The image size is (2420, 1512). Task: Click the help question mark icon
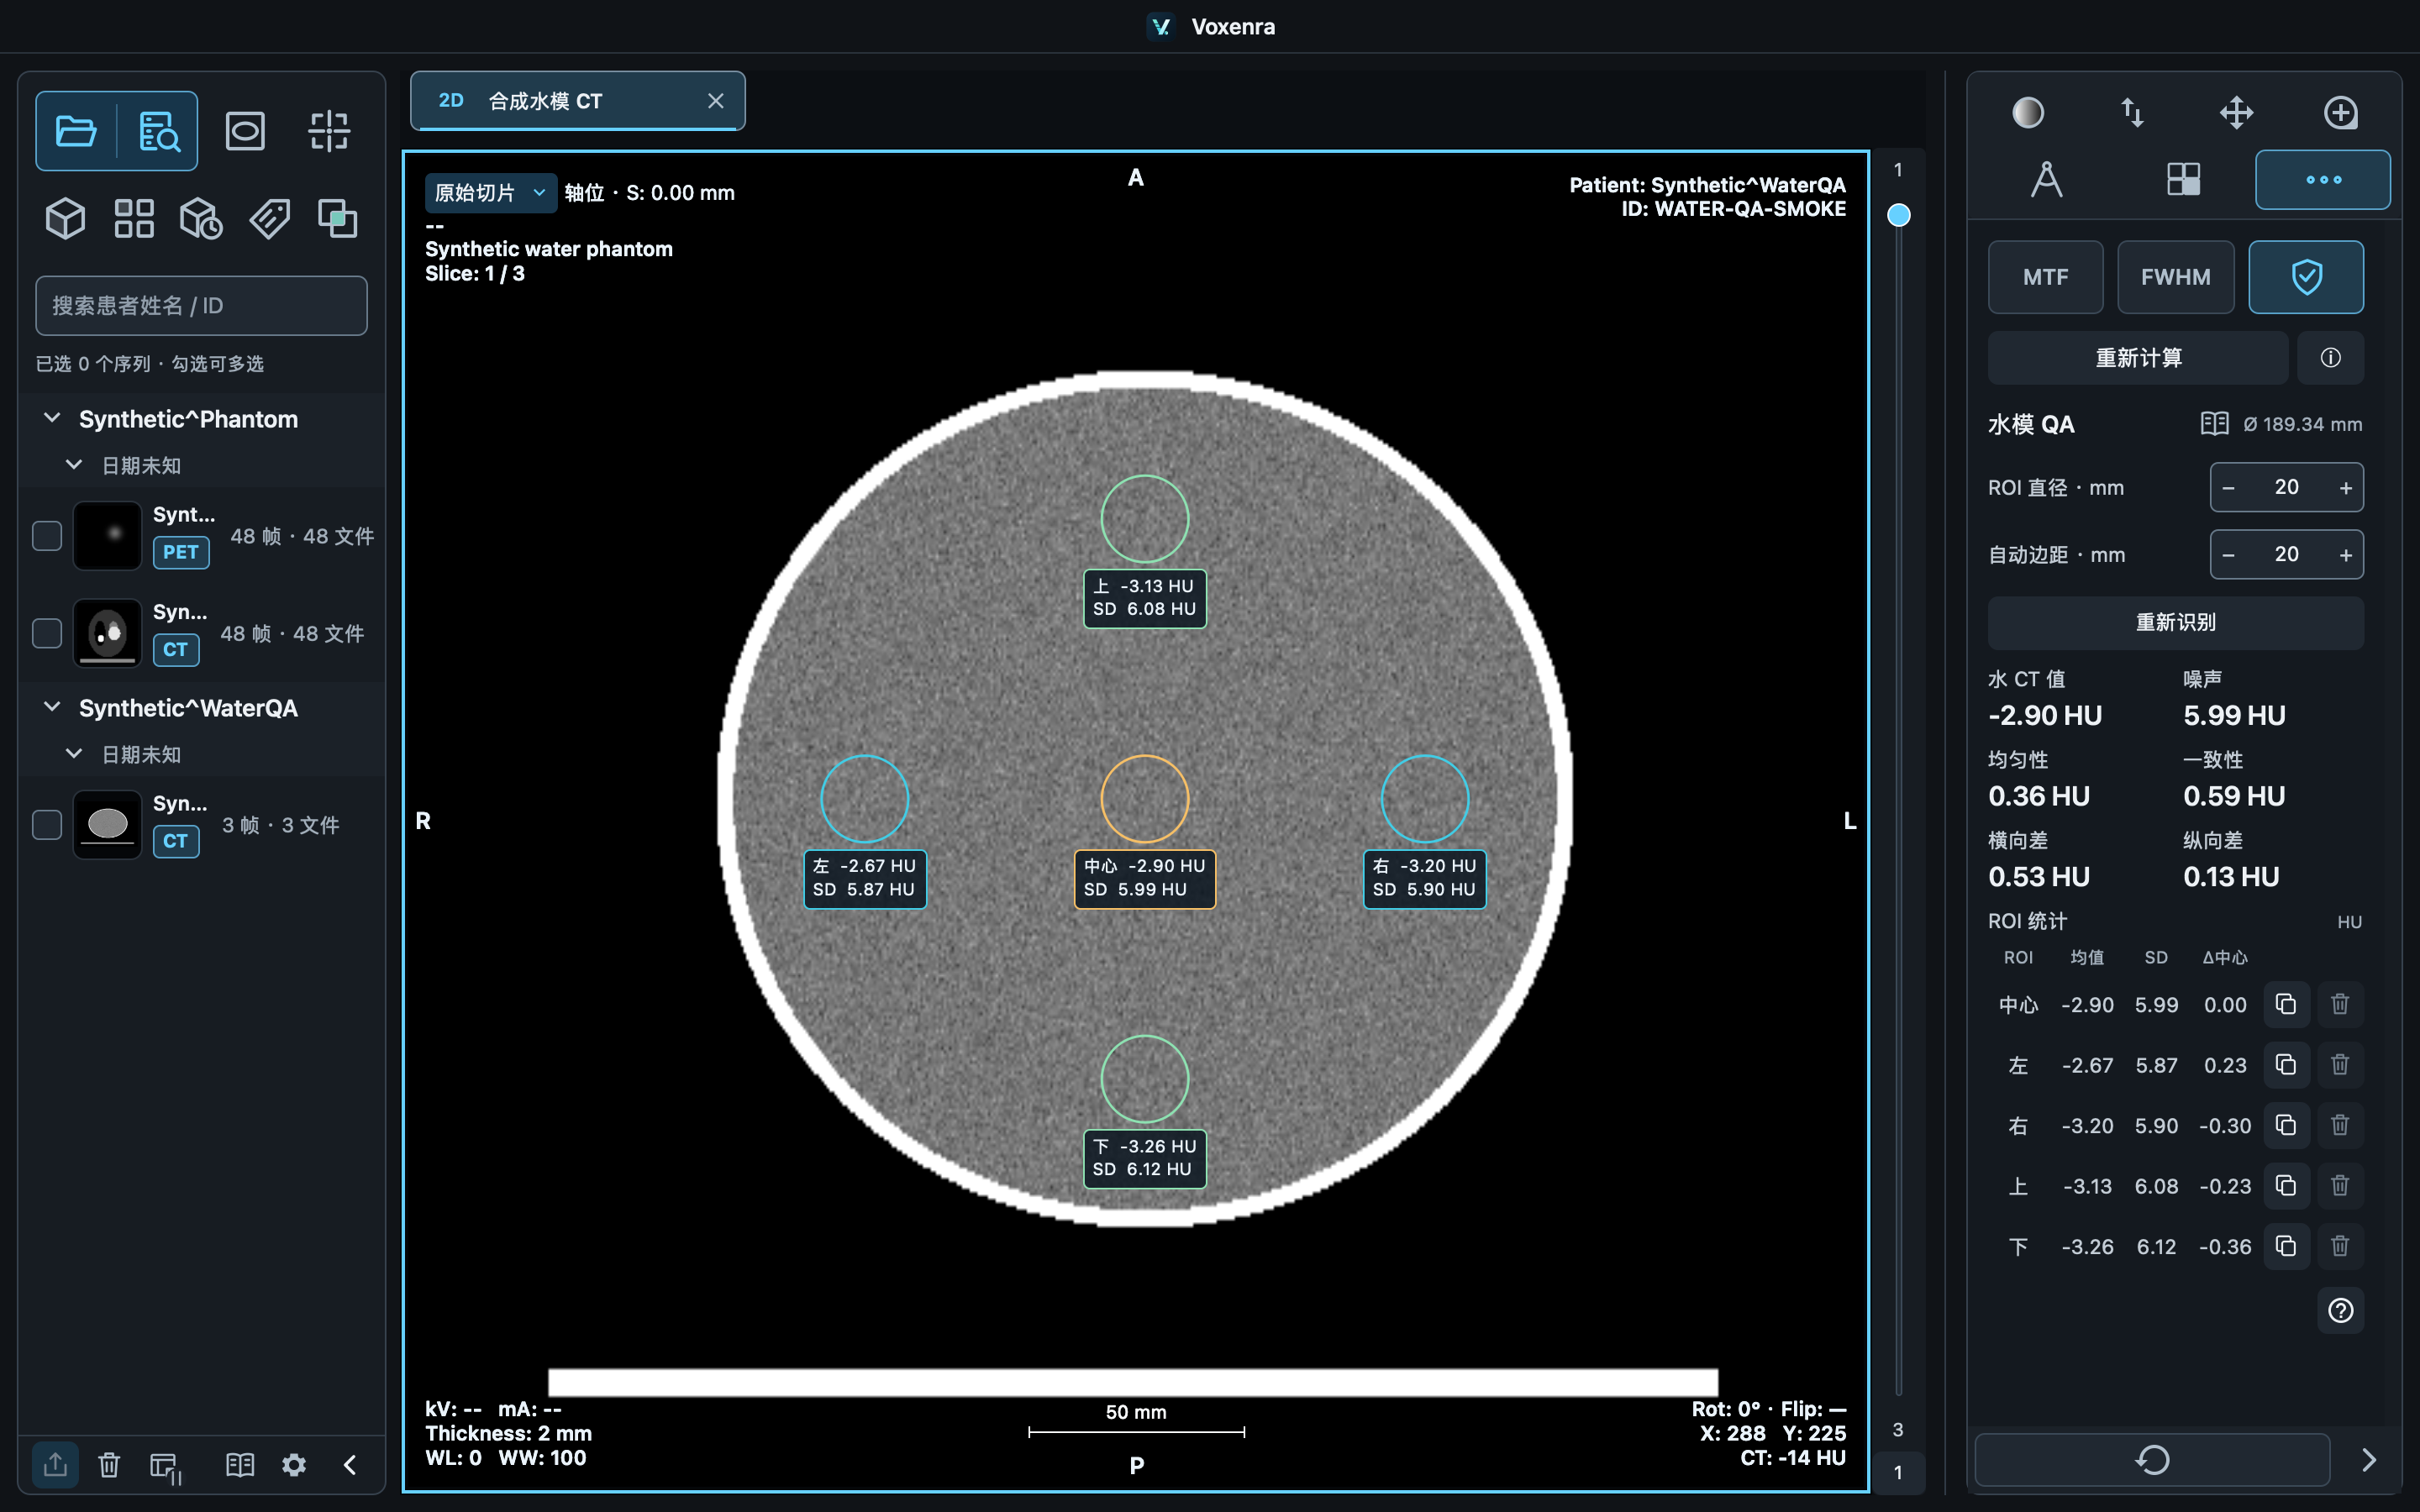click(2340, 1310)
